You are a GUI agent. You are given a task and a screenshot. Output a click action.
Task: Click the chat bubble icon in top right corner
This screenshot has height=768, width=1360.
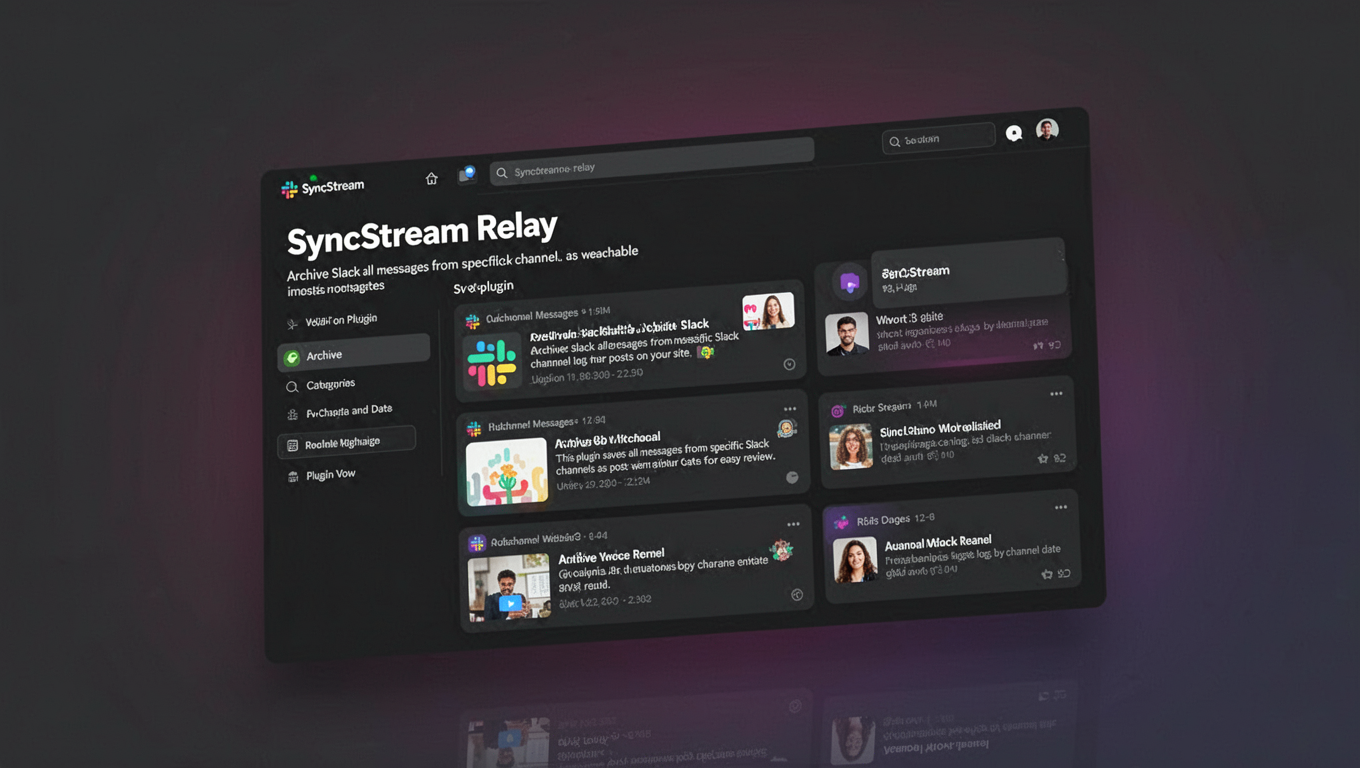pyautogui.click(x=1014, y=132)
